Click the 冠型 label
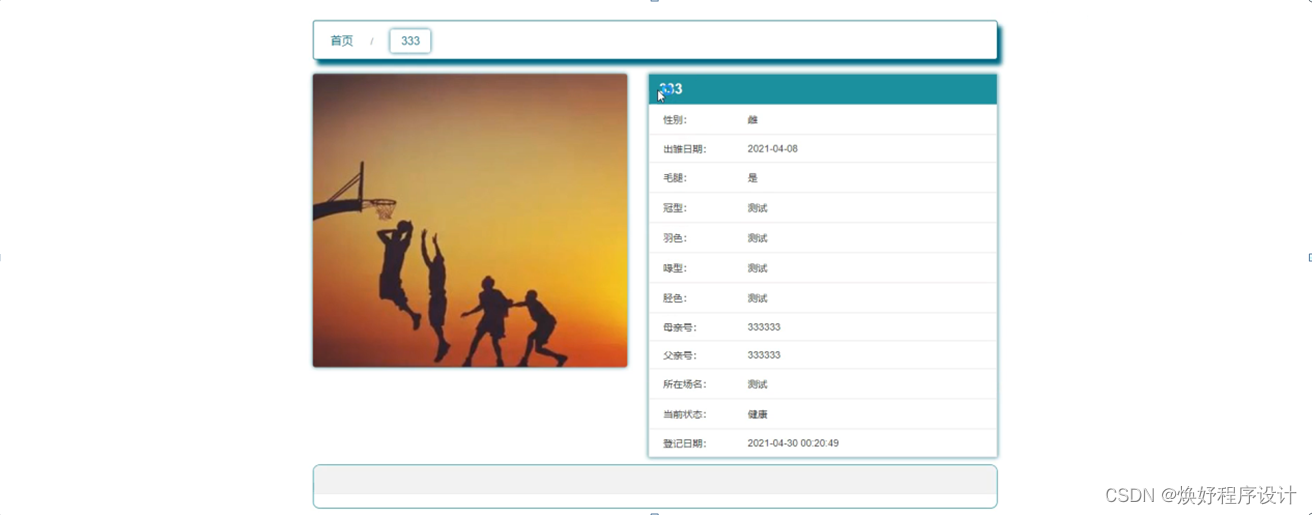1312x515 pixels. [675, 208]
